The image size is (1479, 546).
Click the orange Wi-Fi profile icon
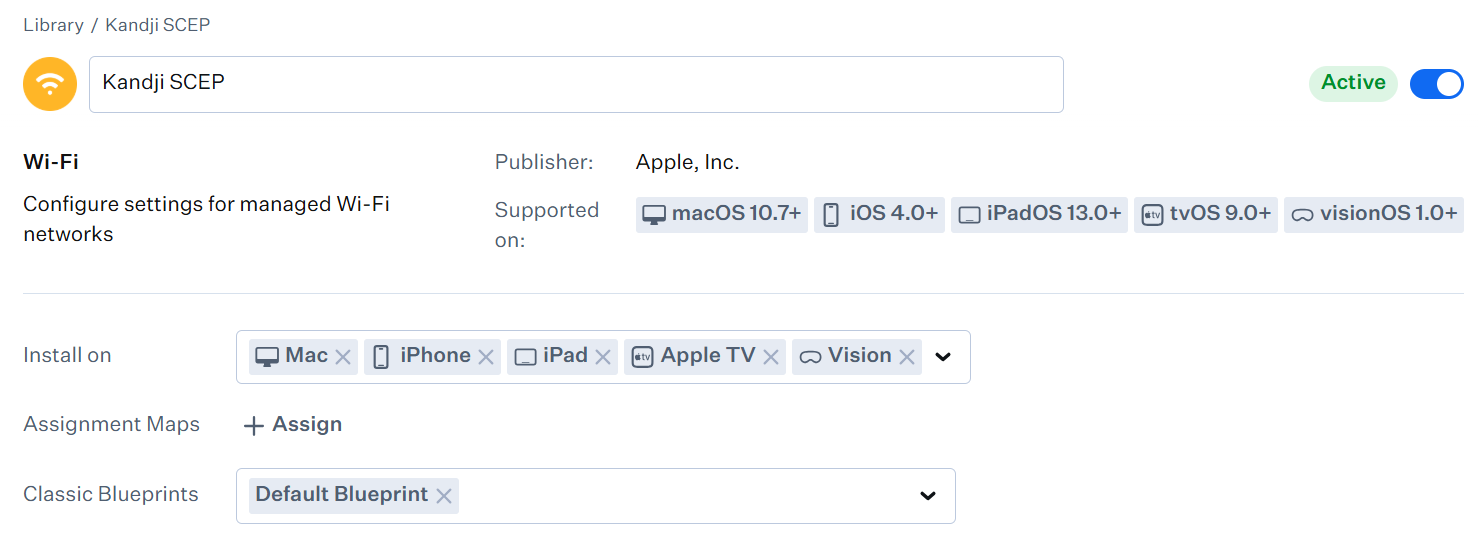point(50,84)
